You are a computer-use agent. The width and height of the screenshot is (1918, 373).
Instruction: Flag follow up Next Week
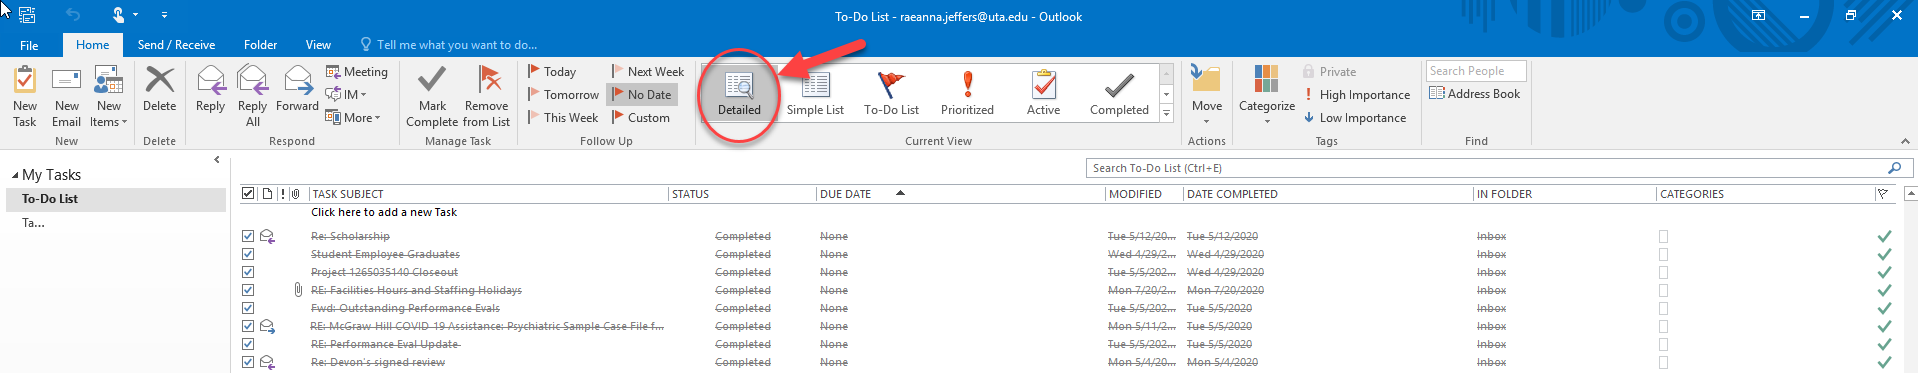pos(647,72)
